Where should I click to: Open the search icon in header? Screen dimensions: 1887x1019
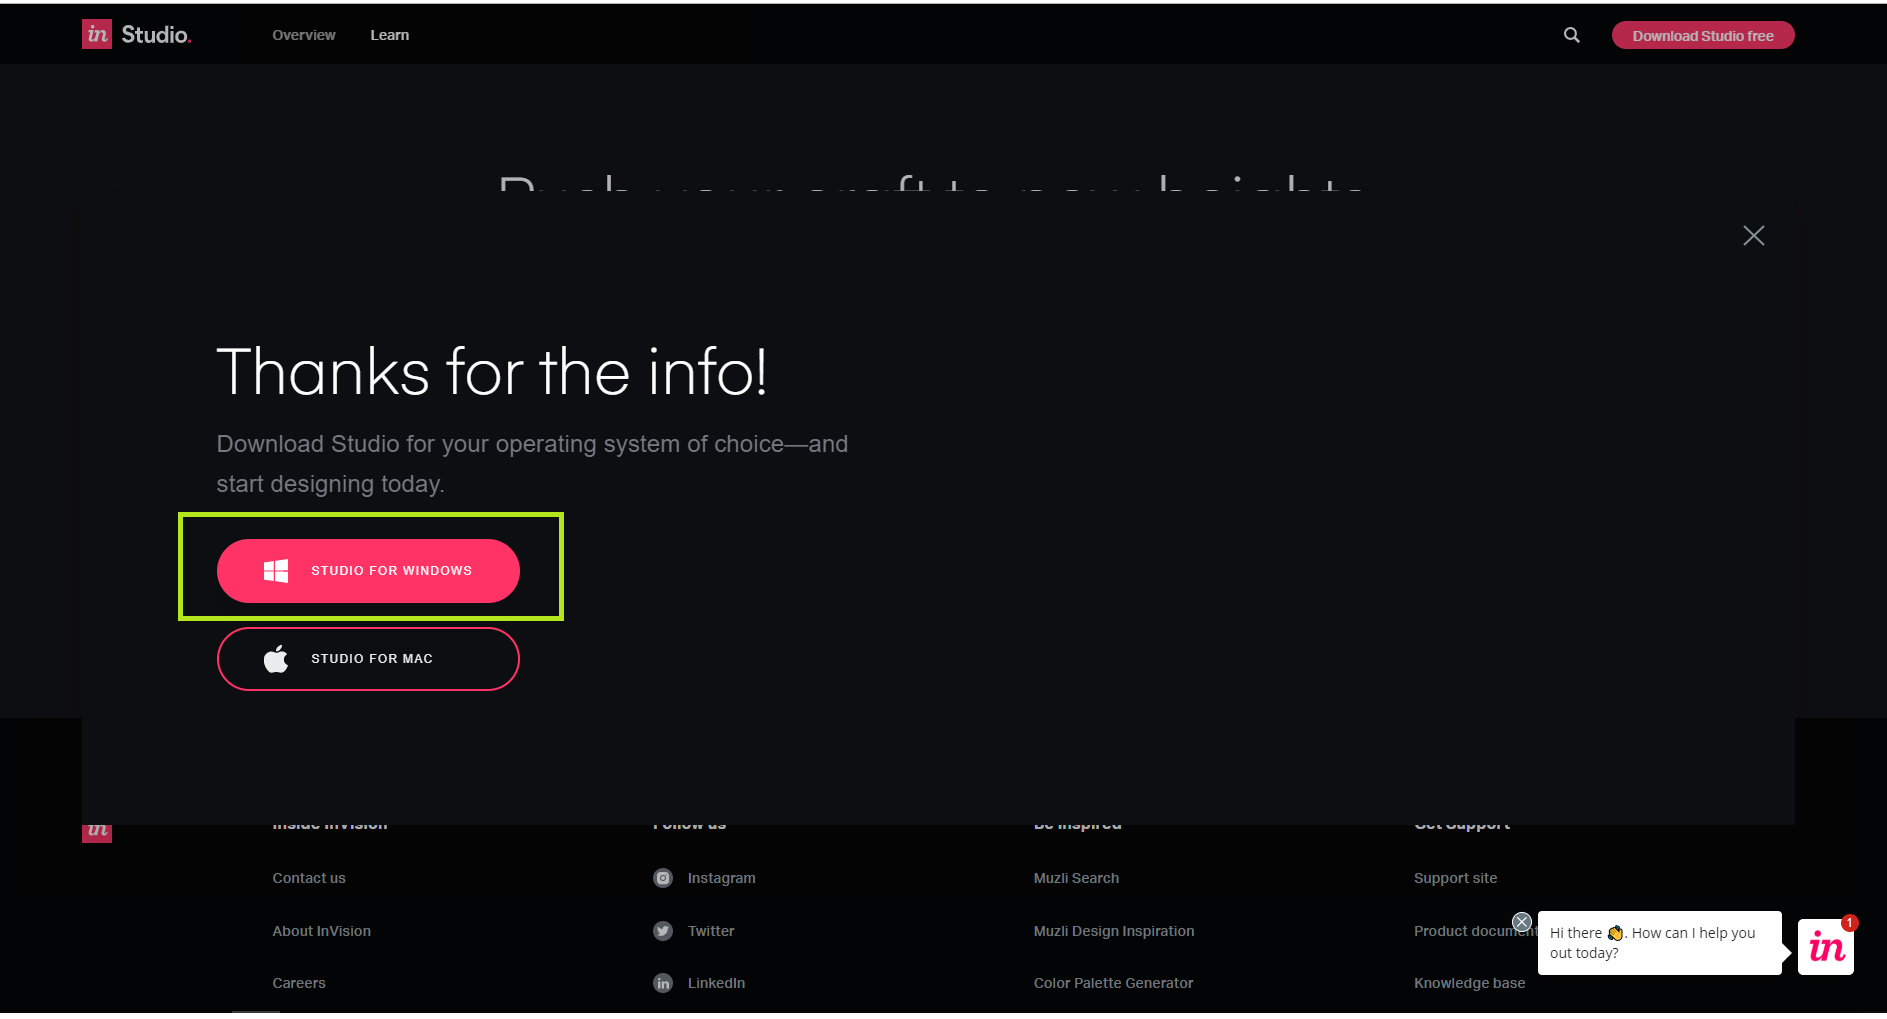coord(1571,35)
